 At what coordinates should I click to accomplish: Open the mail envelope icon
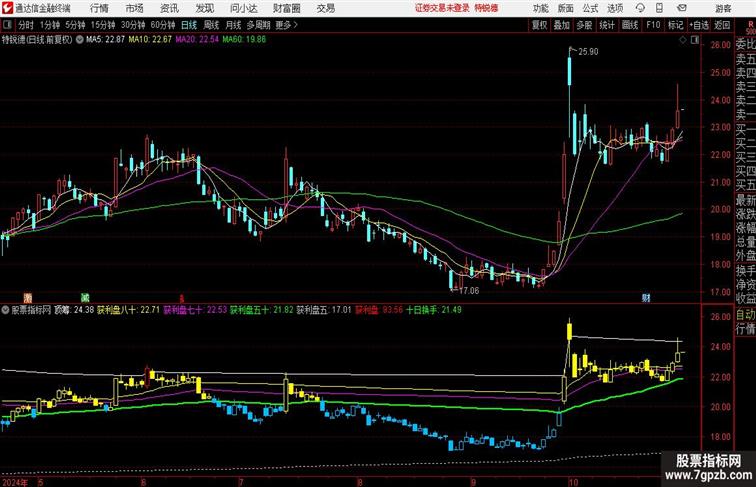click(x=682, y=8)
